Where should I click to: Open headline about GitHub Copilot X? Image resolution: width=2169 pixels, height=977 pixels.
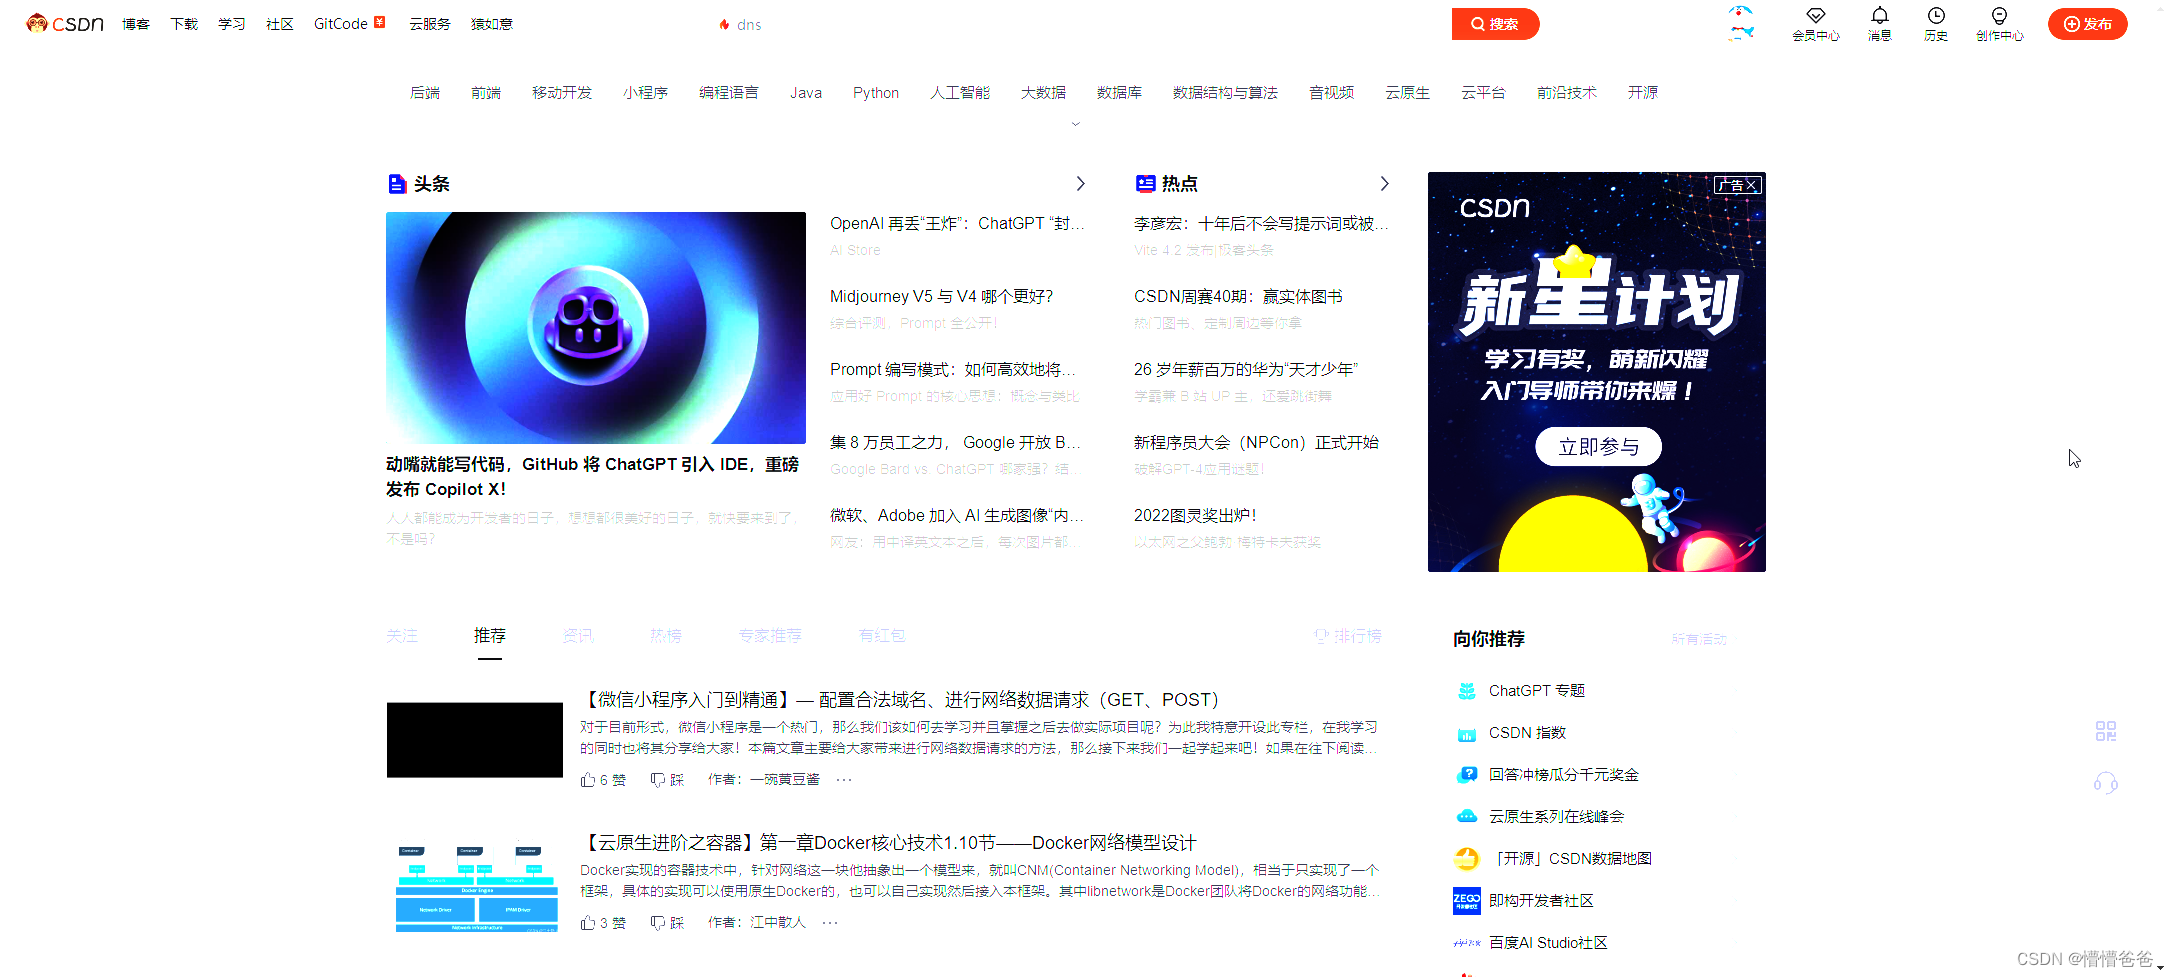click(593, 477)
